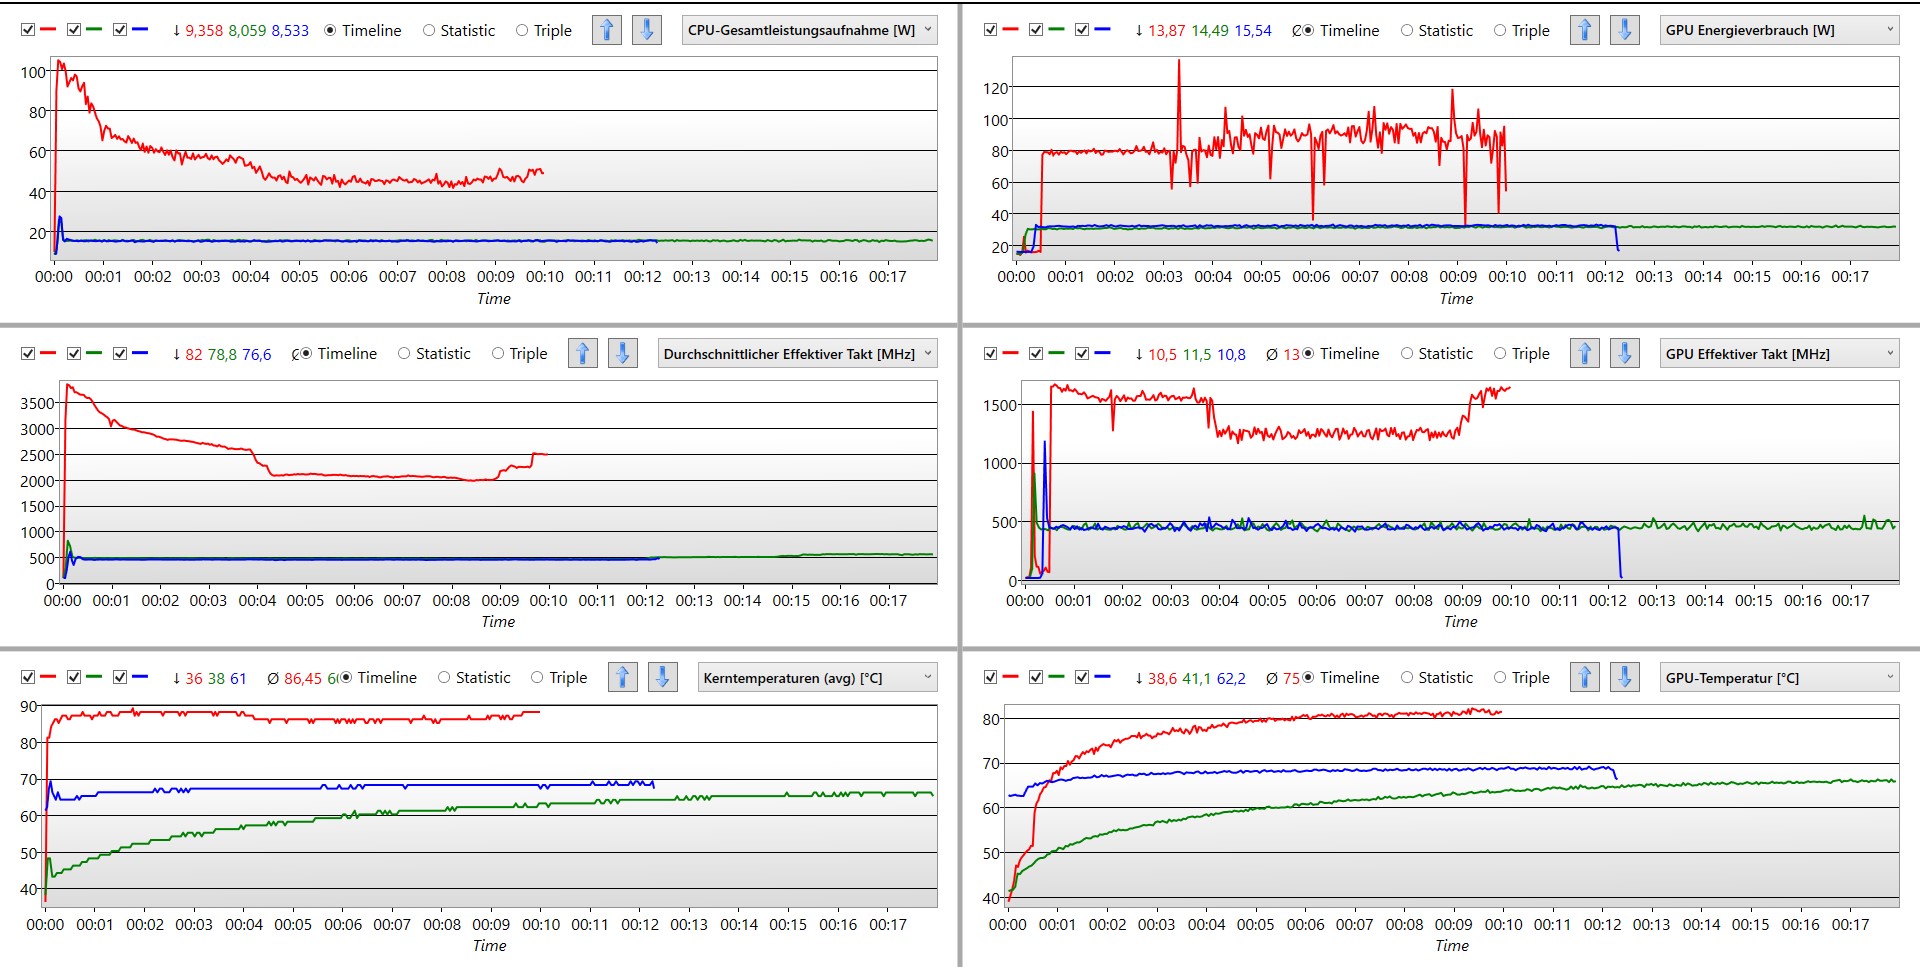The height and width of the screenshot is (967, 1920).
Task: Click up arrow beside Durchschnittlicher Effektiver Takt
Action: [x=582, y=353]
